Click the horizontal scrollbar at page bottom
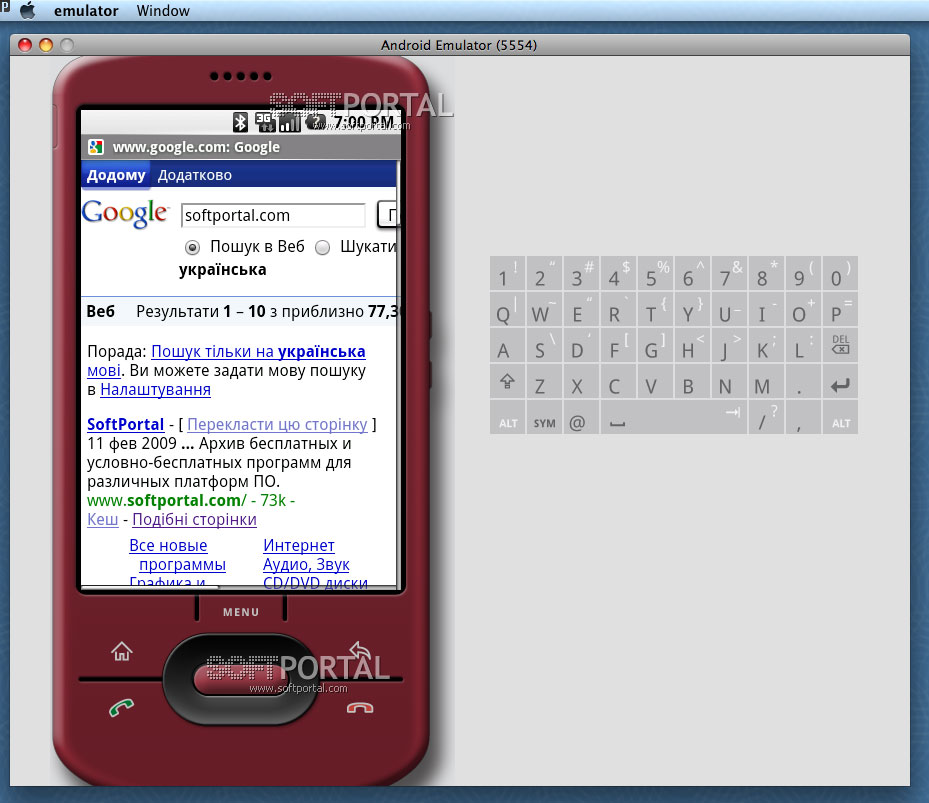This screenshot has height=803, width=929. pyautogui.click(x=150, y=587)
